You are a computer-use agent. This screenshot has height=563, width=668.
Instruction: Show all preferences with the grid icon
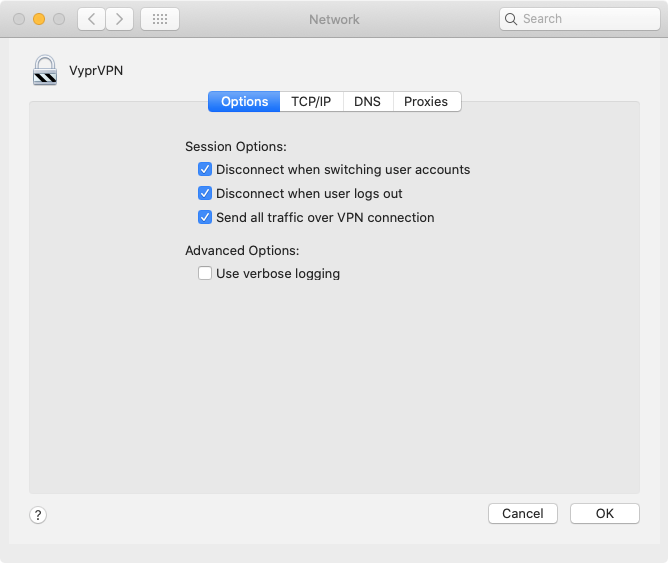click(160, 19)
